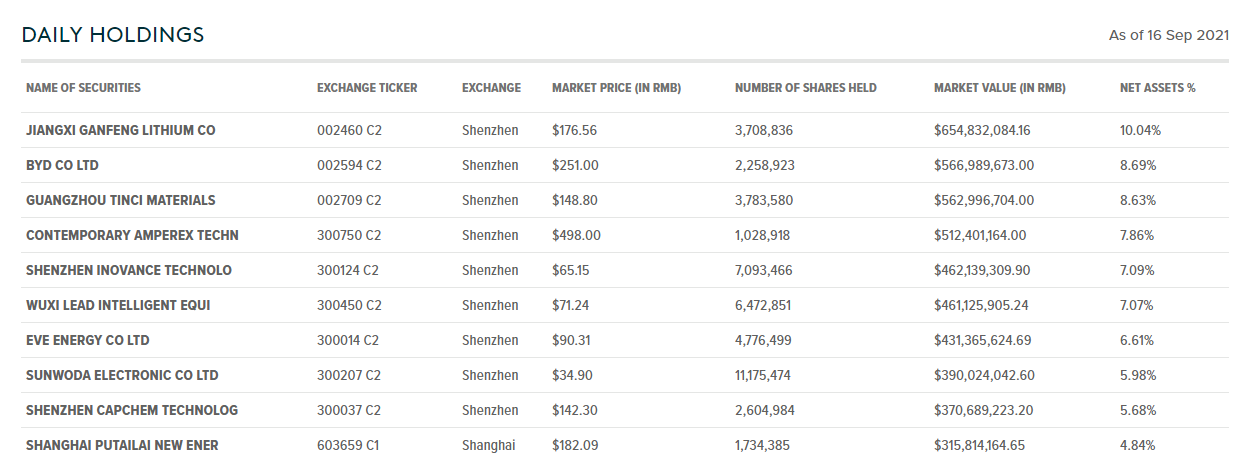
Task: Click net assets 7.09%
Action: (x=1138, y=270)
